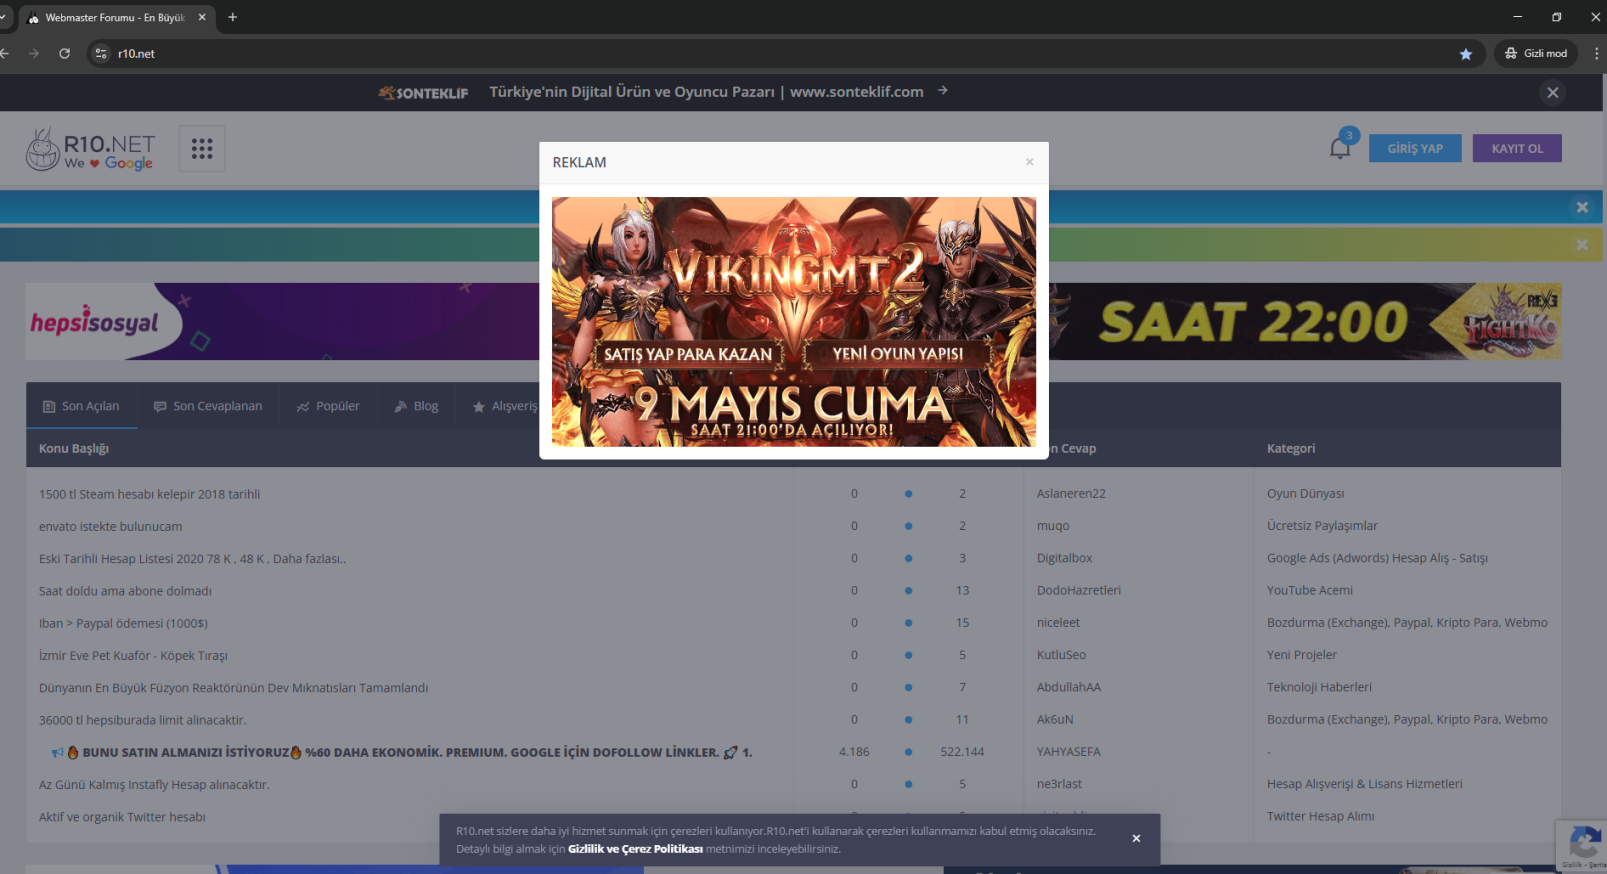Open Gizlilik ve Çerez Politikası link

point(635,849)
